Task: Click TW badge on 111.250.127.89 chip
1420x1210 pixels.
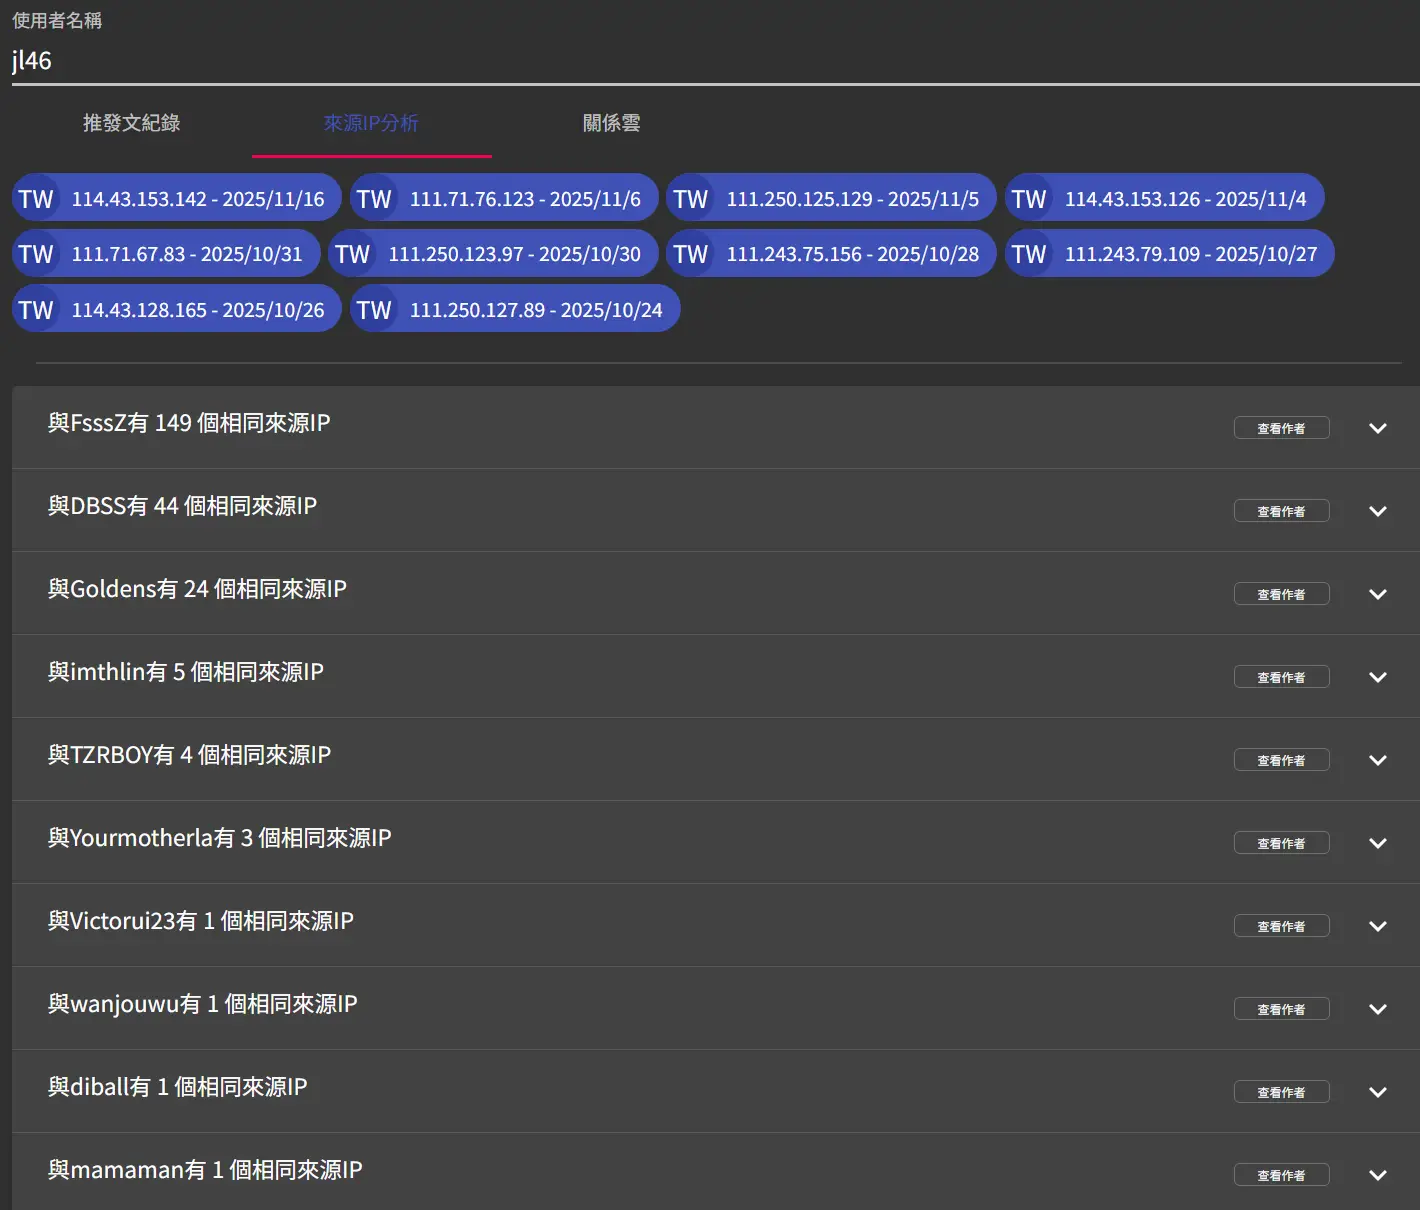Action: [x=374, y=310]
